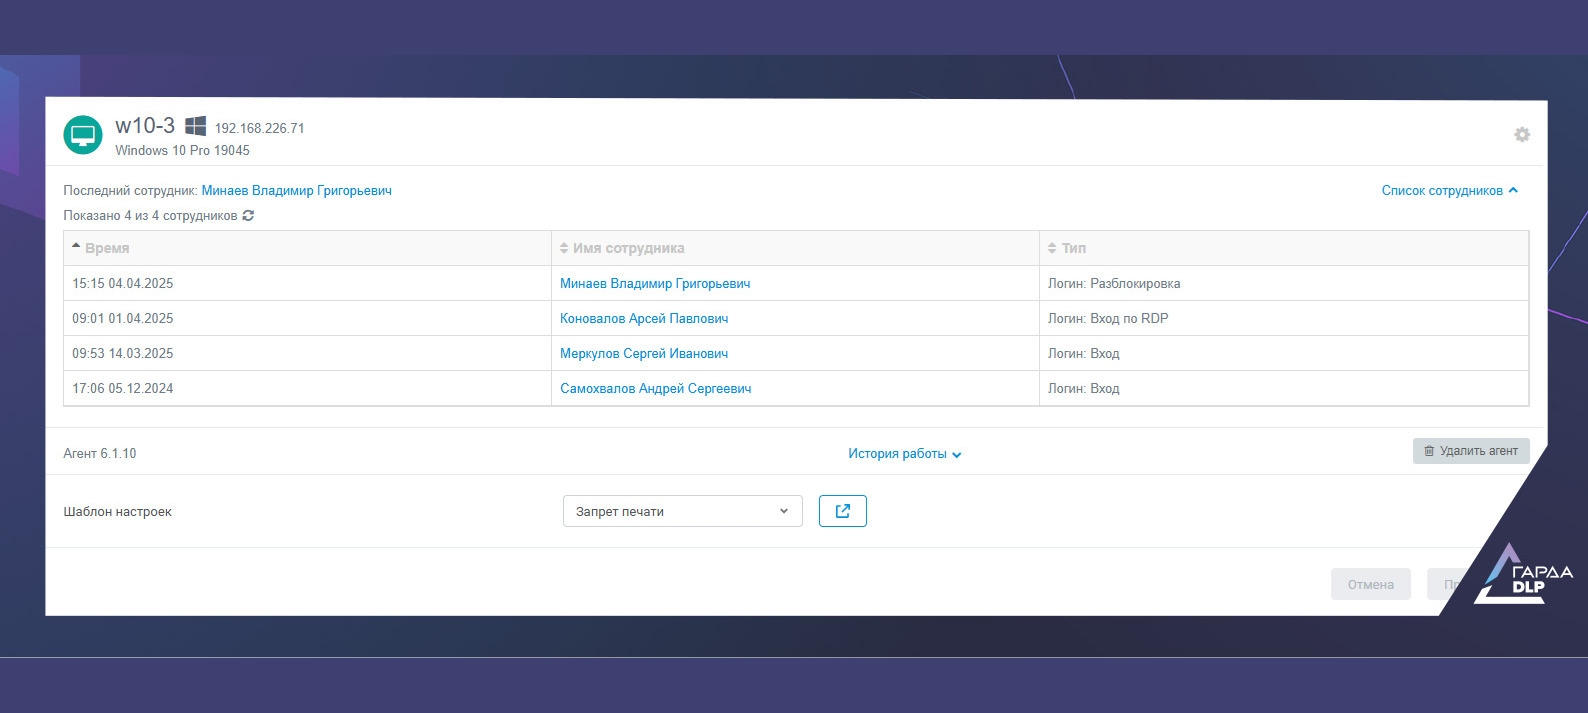
Task: Expand the История работы section
Action: (905, 454)
